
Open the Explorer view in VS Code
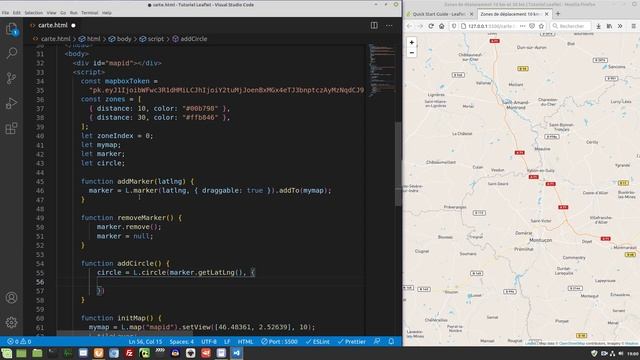[11, 29]
